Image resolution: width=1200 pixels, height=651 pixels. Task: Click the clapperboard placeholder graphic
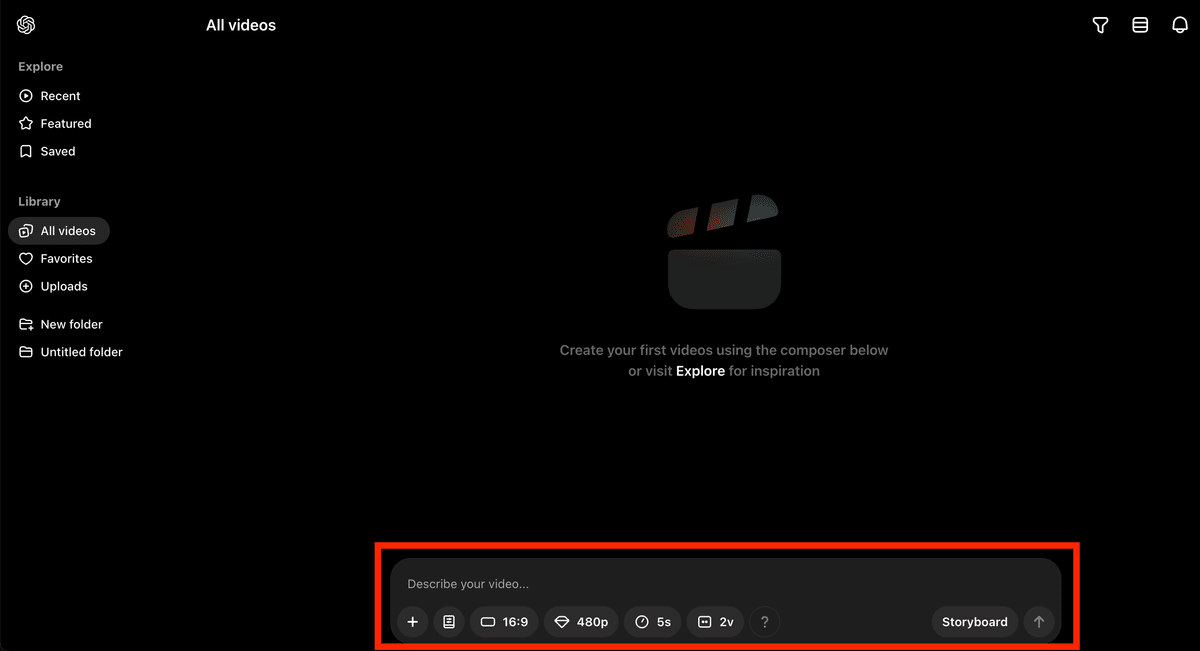[x=724, y=252]
